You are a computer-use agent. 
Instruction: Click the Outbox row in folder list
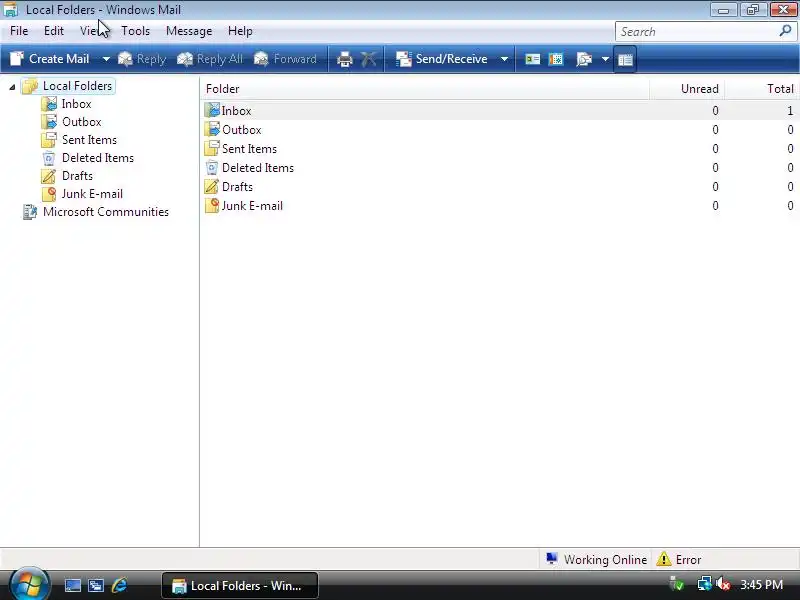click(x=499, y=130)
